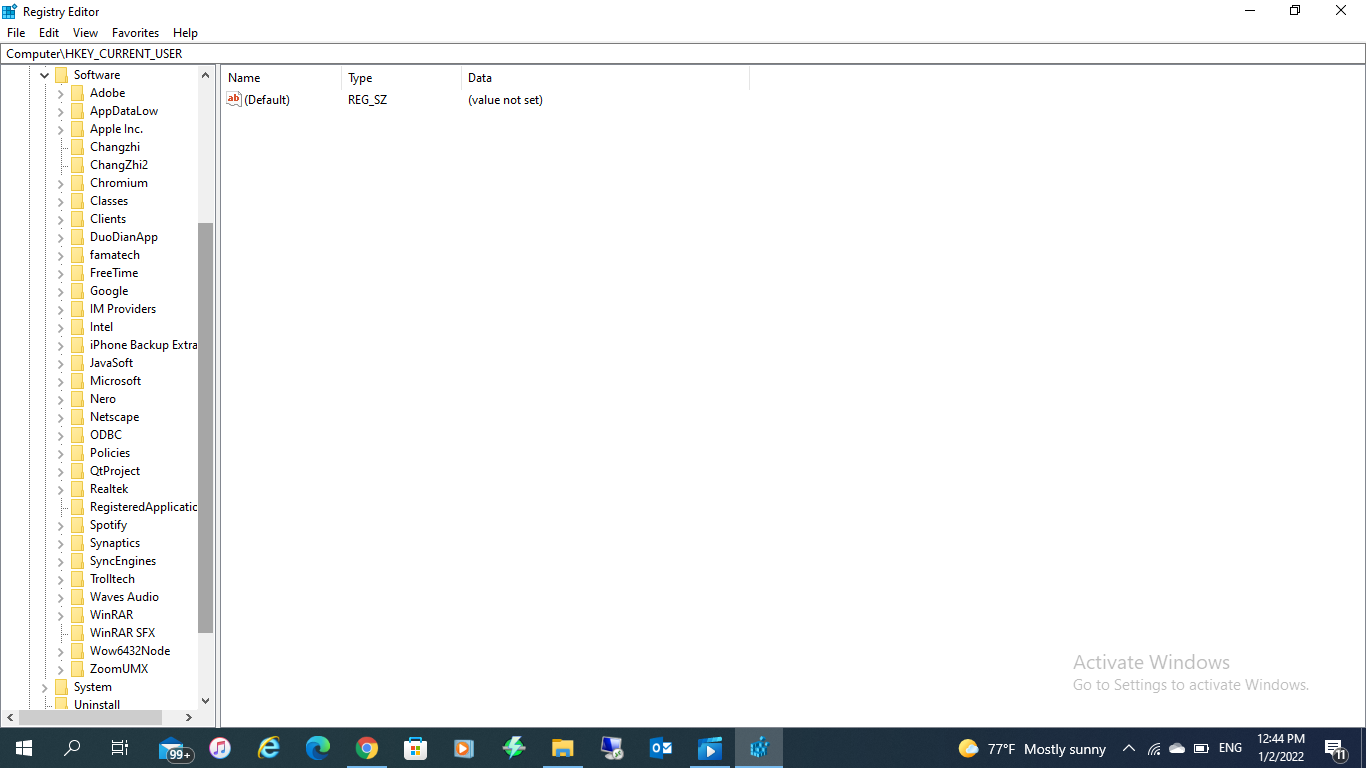Open the Edit menu

pos(49,33)
